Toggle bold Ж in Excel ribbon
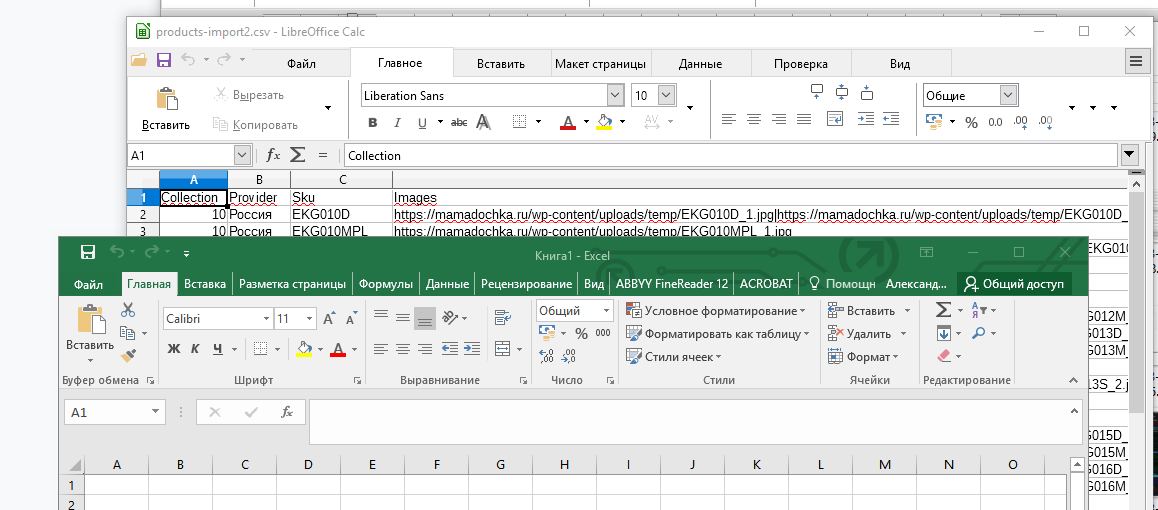The width and height of the screenshot is (1158, 510). [173, 349]
